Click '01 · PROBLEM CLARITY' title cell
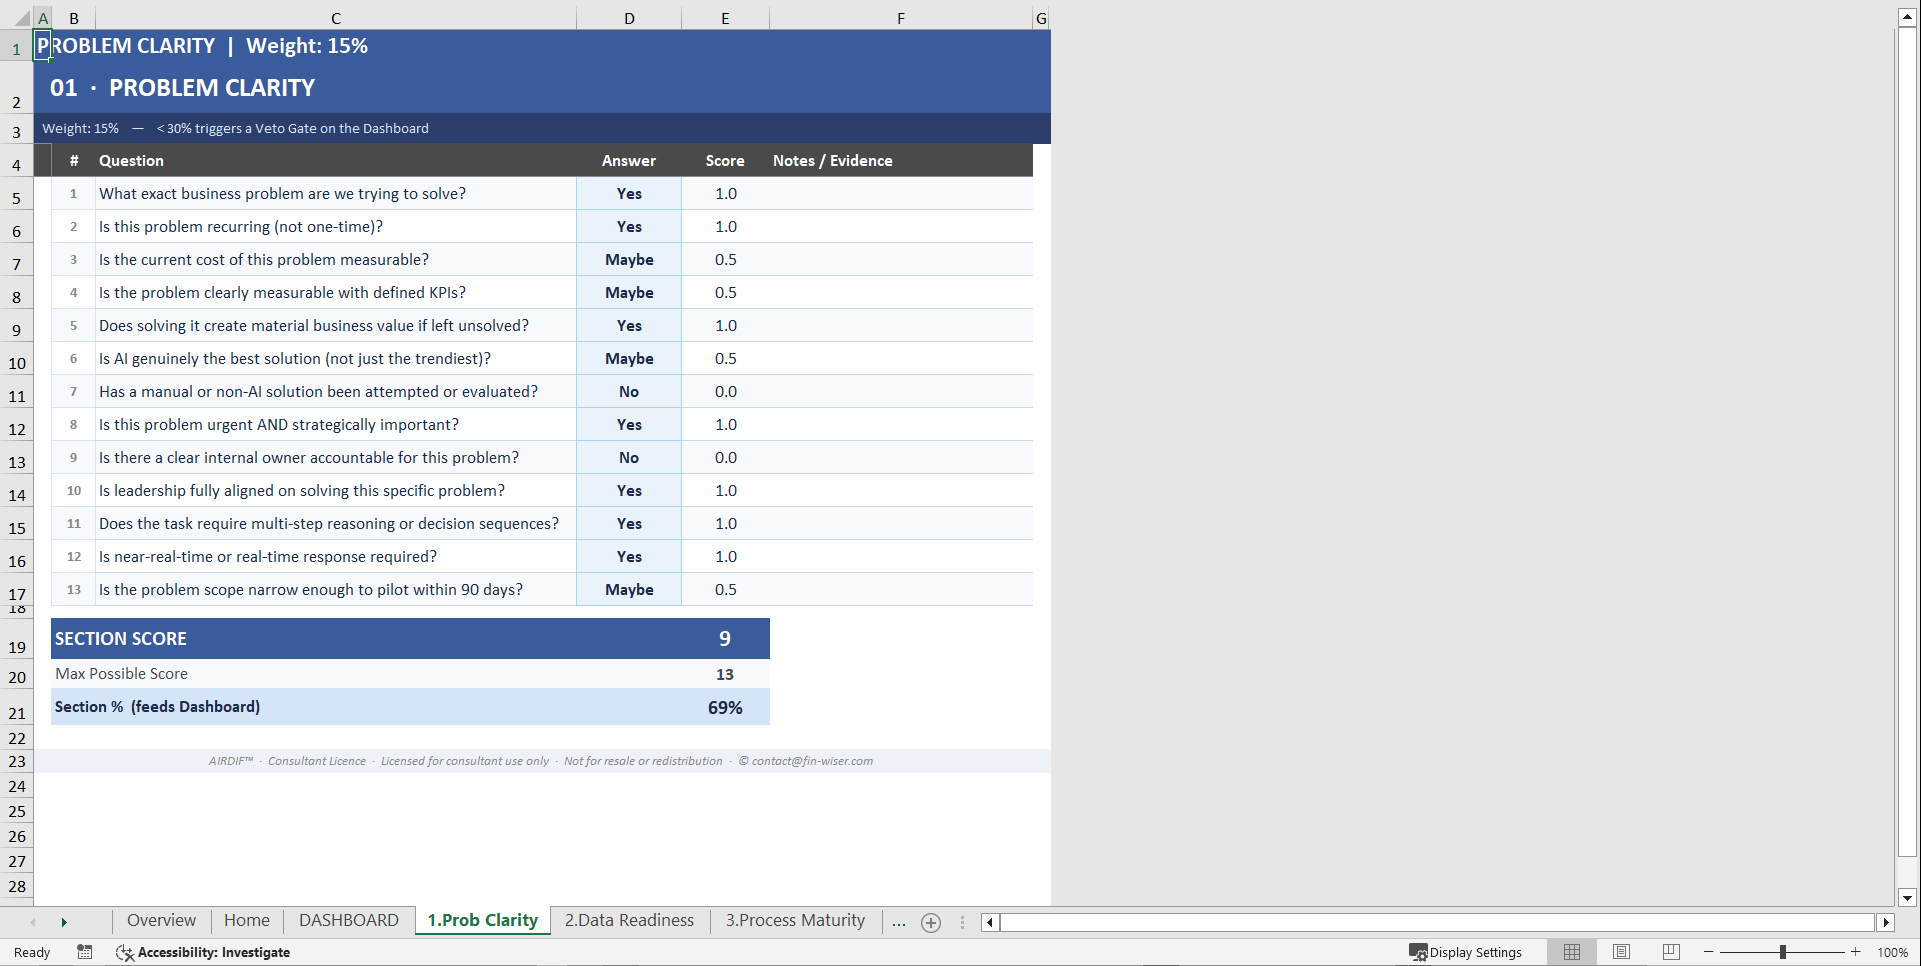This screenshot has width=1921, height=966. point(183,88)
